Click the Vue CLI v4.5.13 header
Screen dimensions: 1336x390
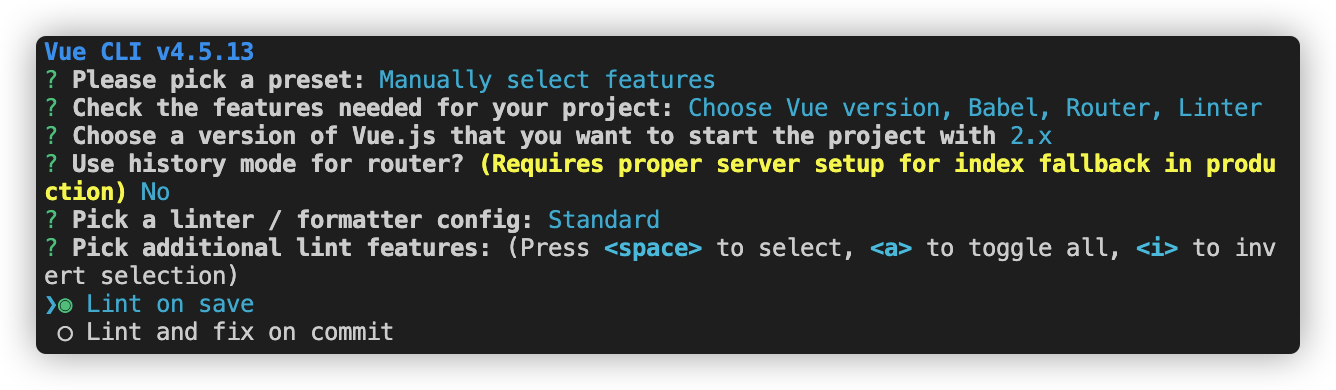point(149,52)
